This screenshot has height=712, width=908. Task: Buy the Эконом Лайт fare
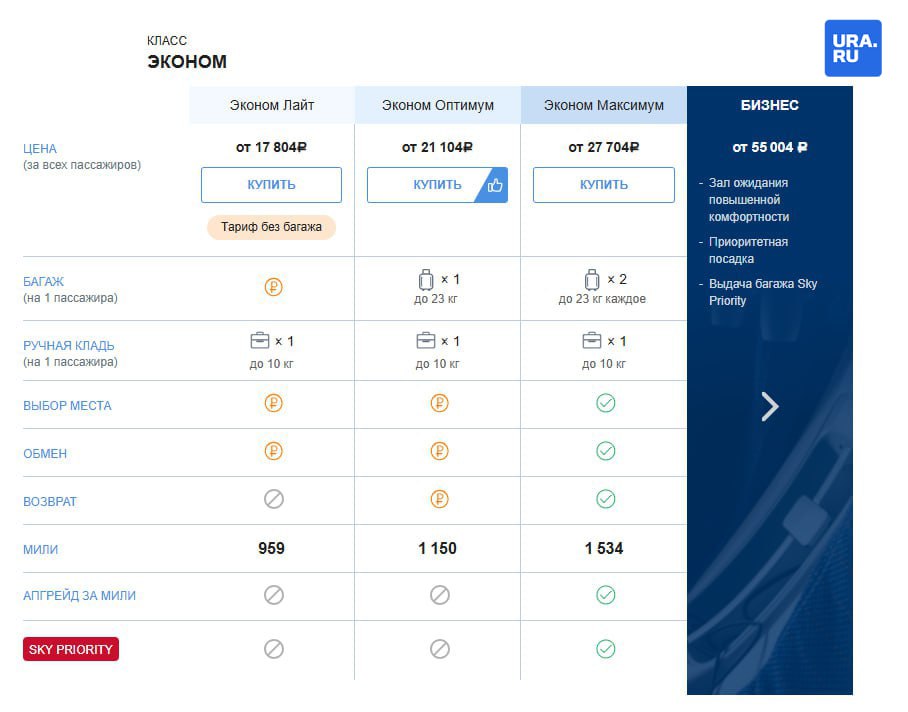point(272,185)
